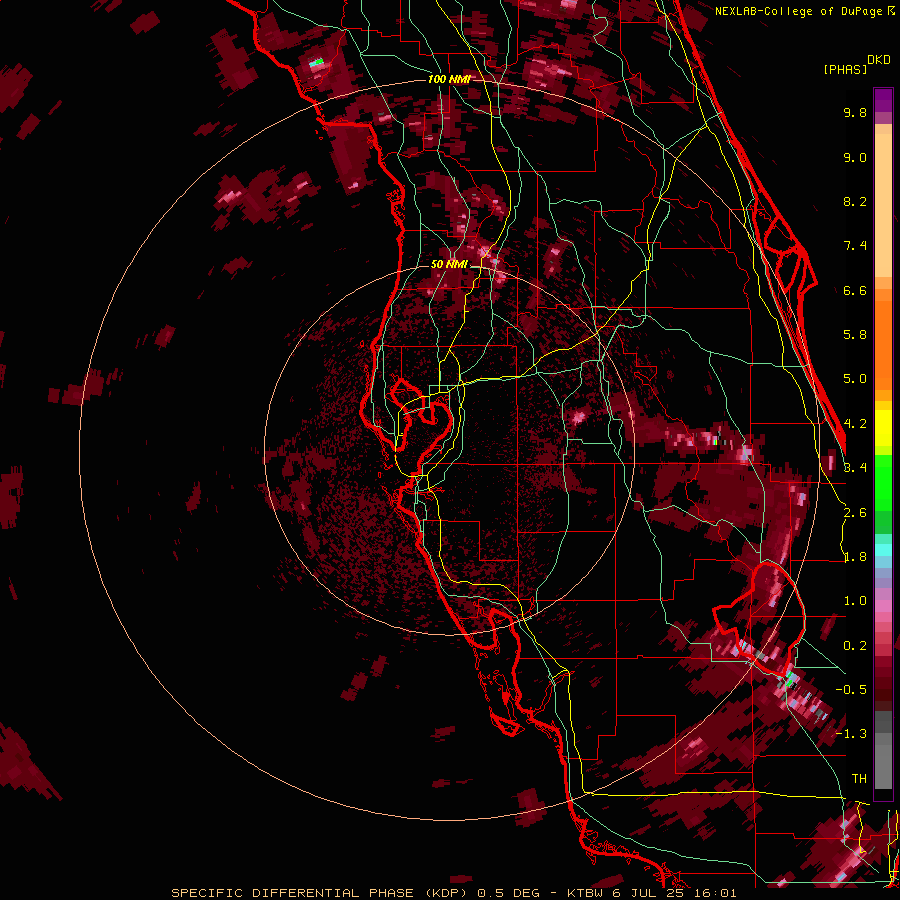Click the 2.6 legend value

coord(855,513)
